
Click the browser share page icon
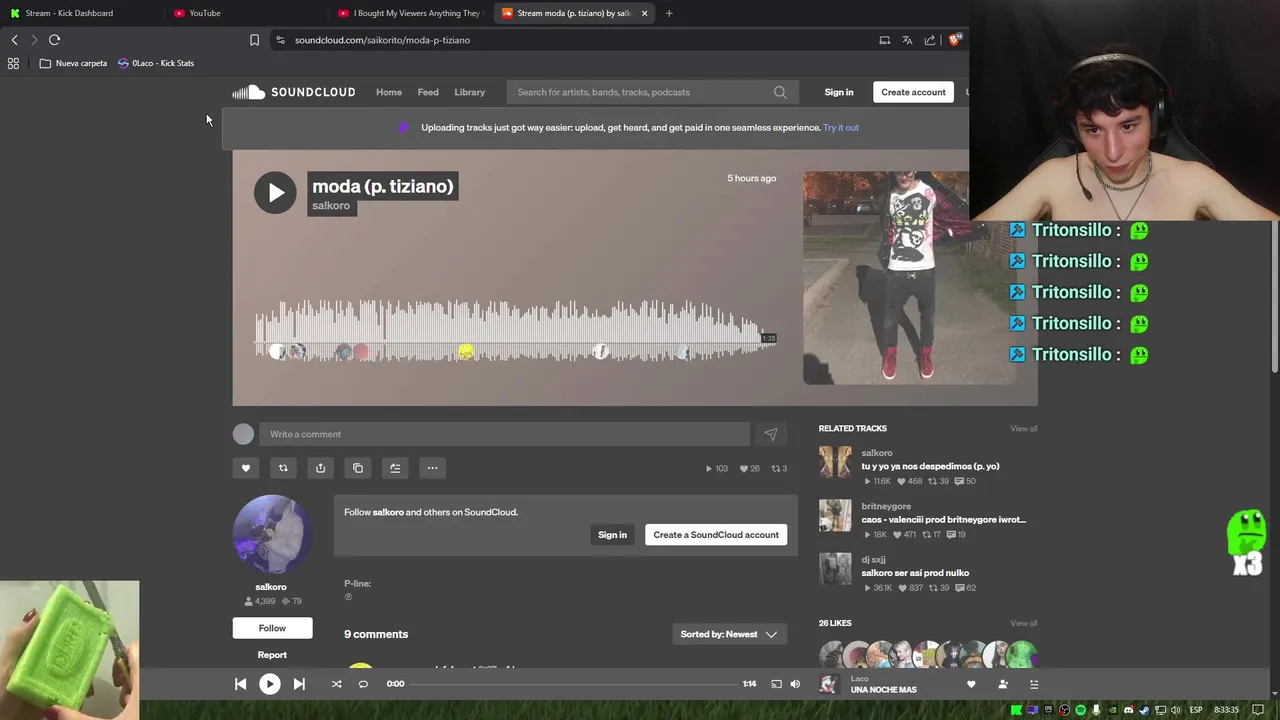(x=930, y=40)
